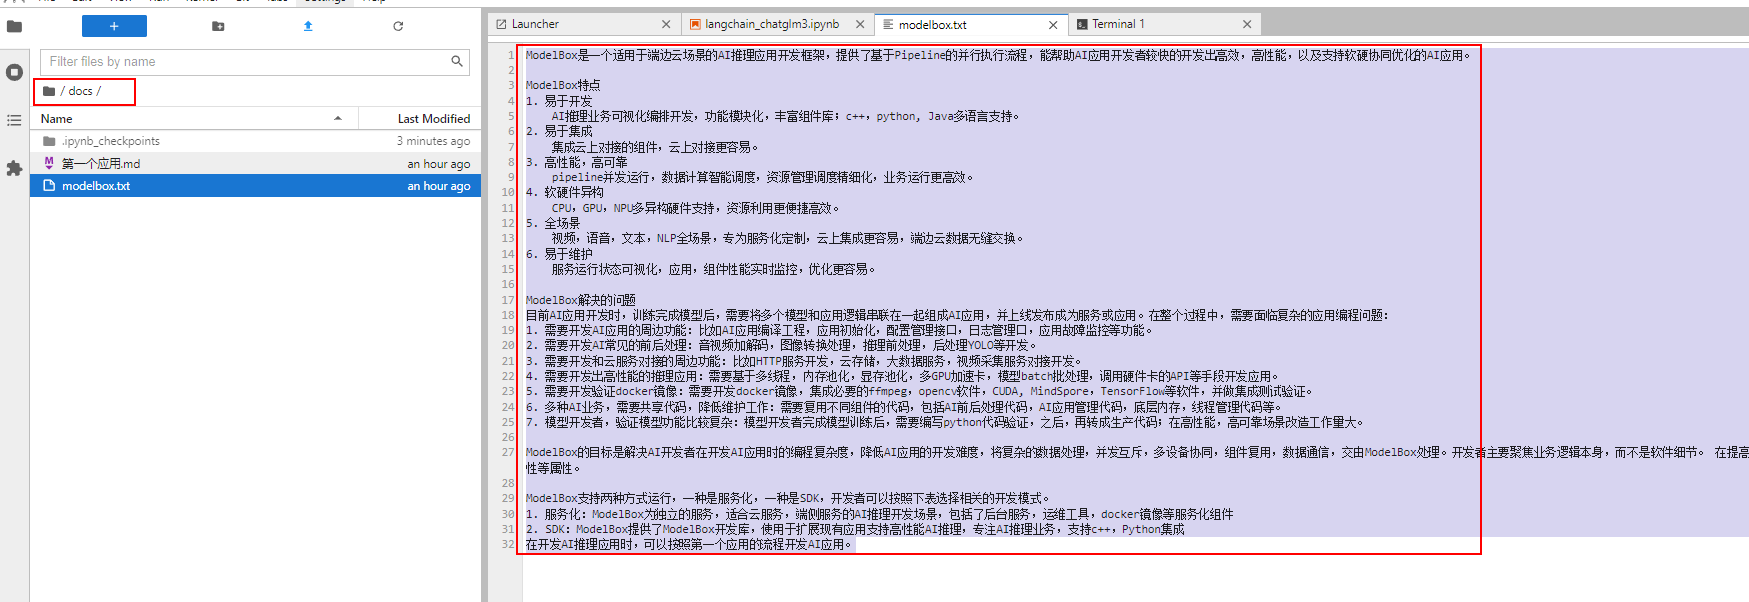Click the docs breadcrumb link
Screen dimensions: 1749x602
pos(80,91)
